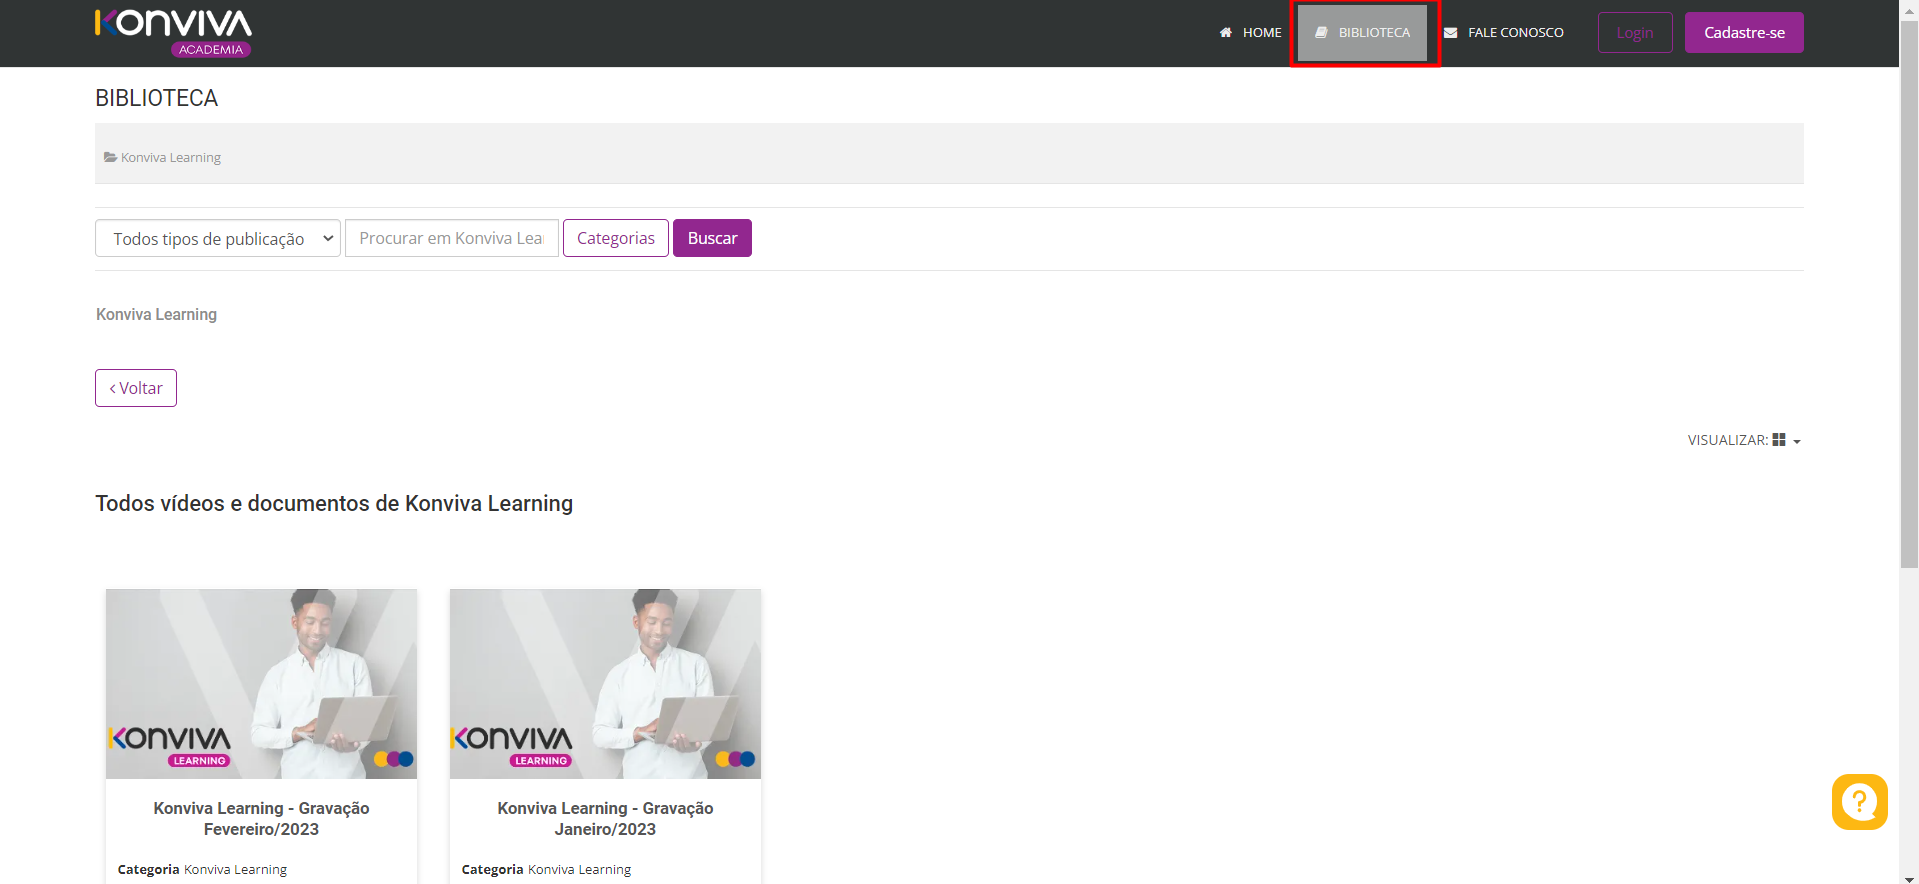This screenshot has width=1919, height=884.
Task: Click the Voltar back button
Action: coord(136,388)
